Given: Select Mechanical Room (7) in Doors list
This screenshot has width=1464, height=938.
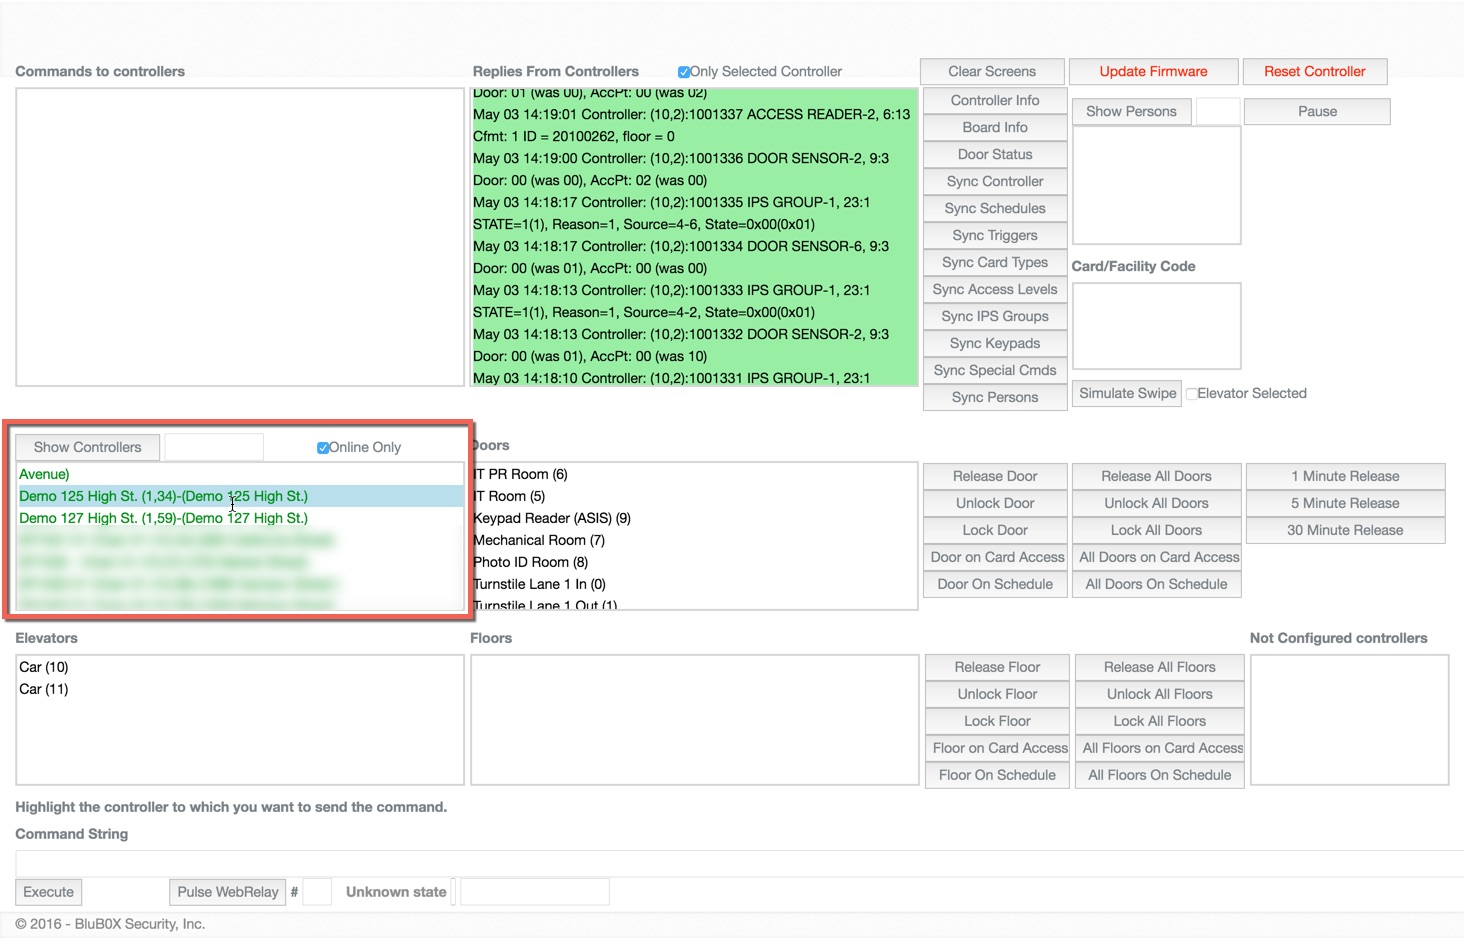Looking at the screenshot, I should (540, 541).
